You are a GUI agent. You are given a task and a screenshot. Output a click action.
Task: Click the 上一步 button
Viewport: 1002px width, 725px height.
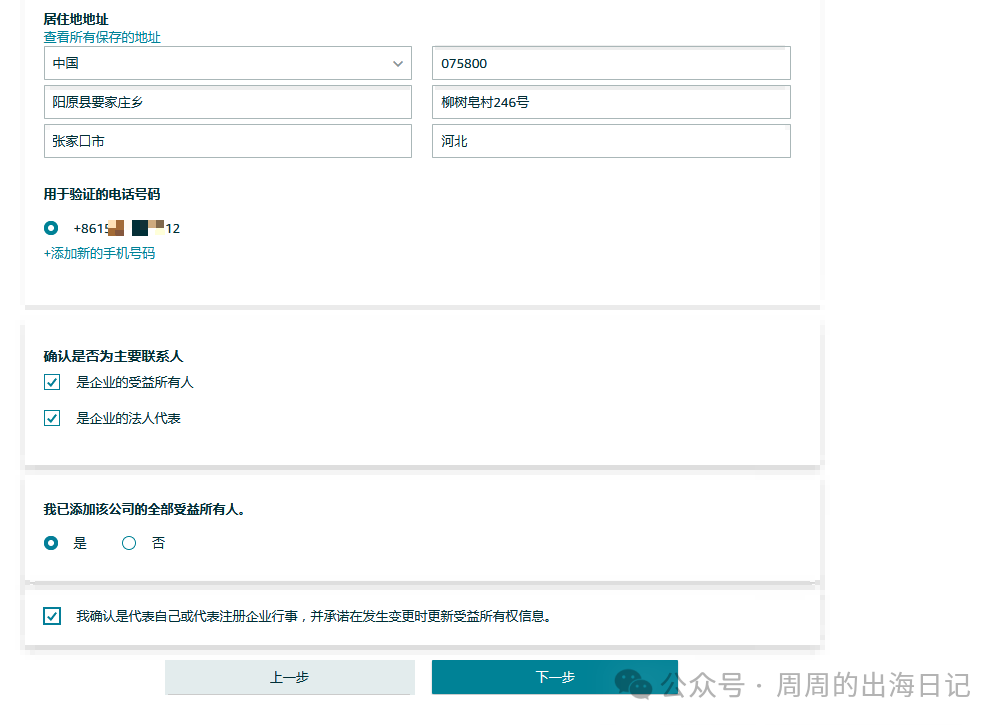[289, 677]
